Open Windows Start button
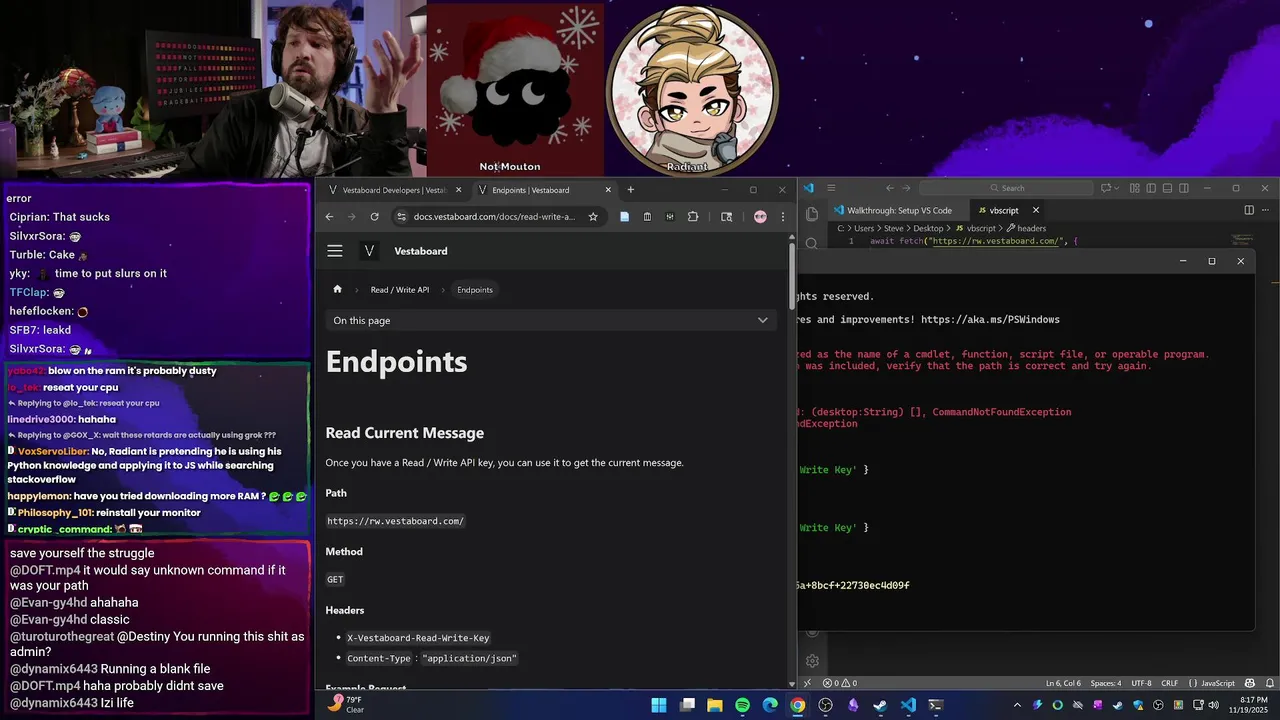This screenshot has height=720, width=1280. click(659, 705)
